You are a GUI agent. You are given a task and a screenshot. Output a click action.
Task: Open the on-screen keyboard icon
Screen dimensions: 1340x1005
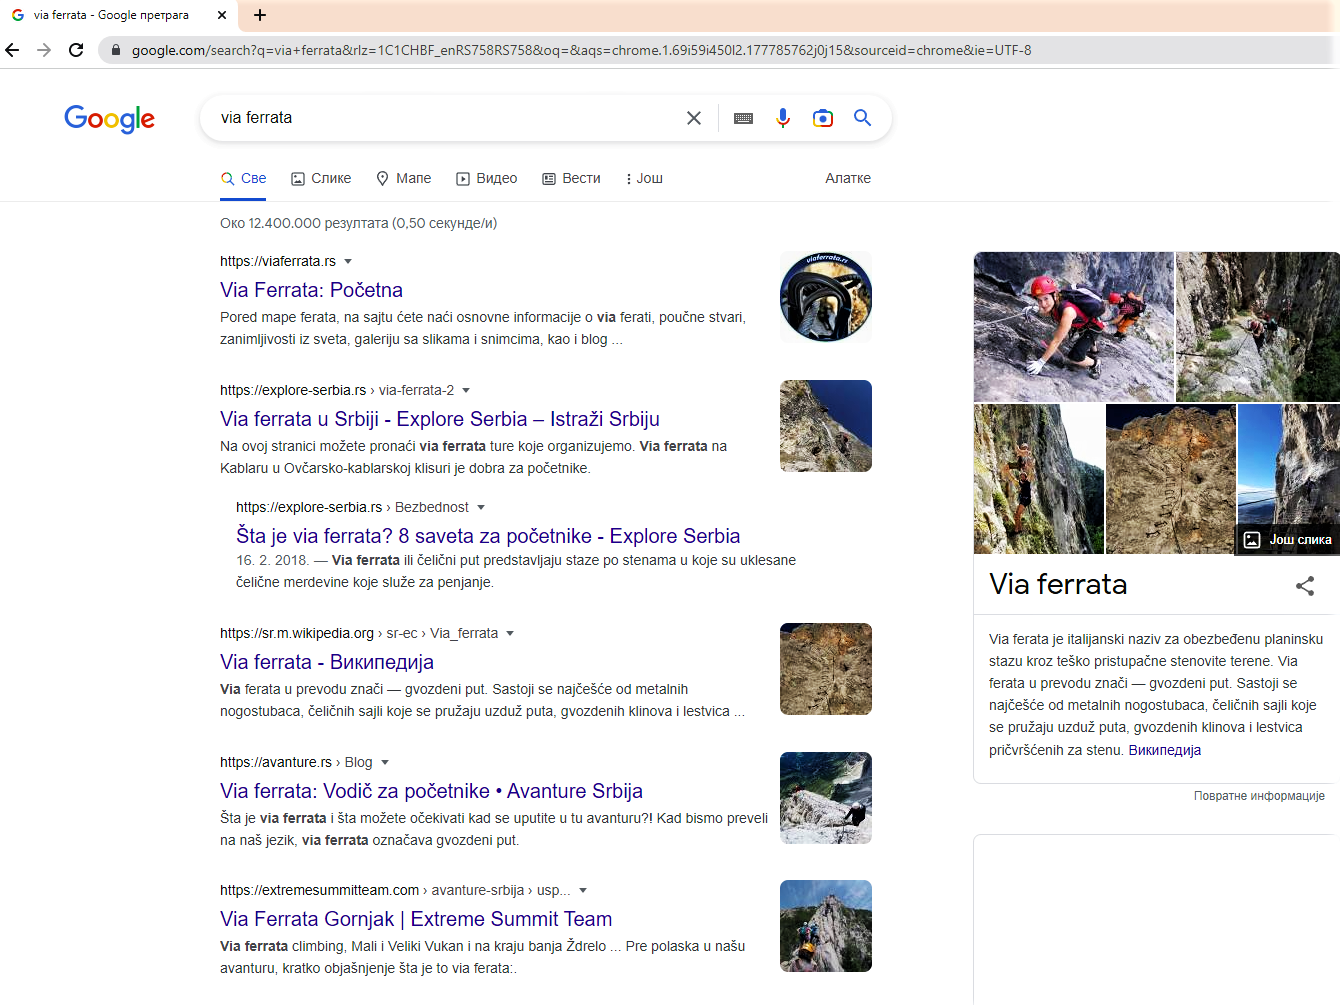[x=743, y=118]
